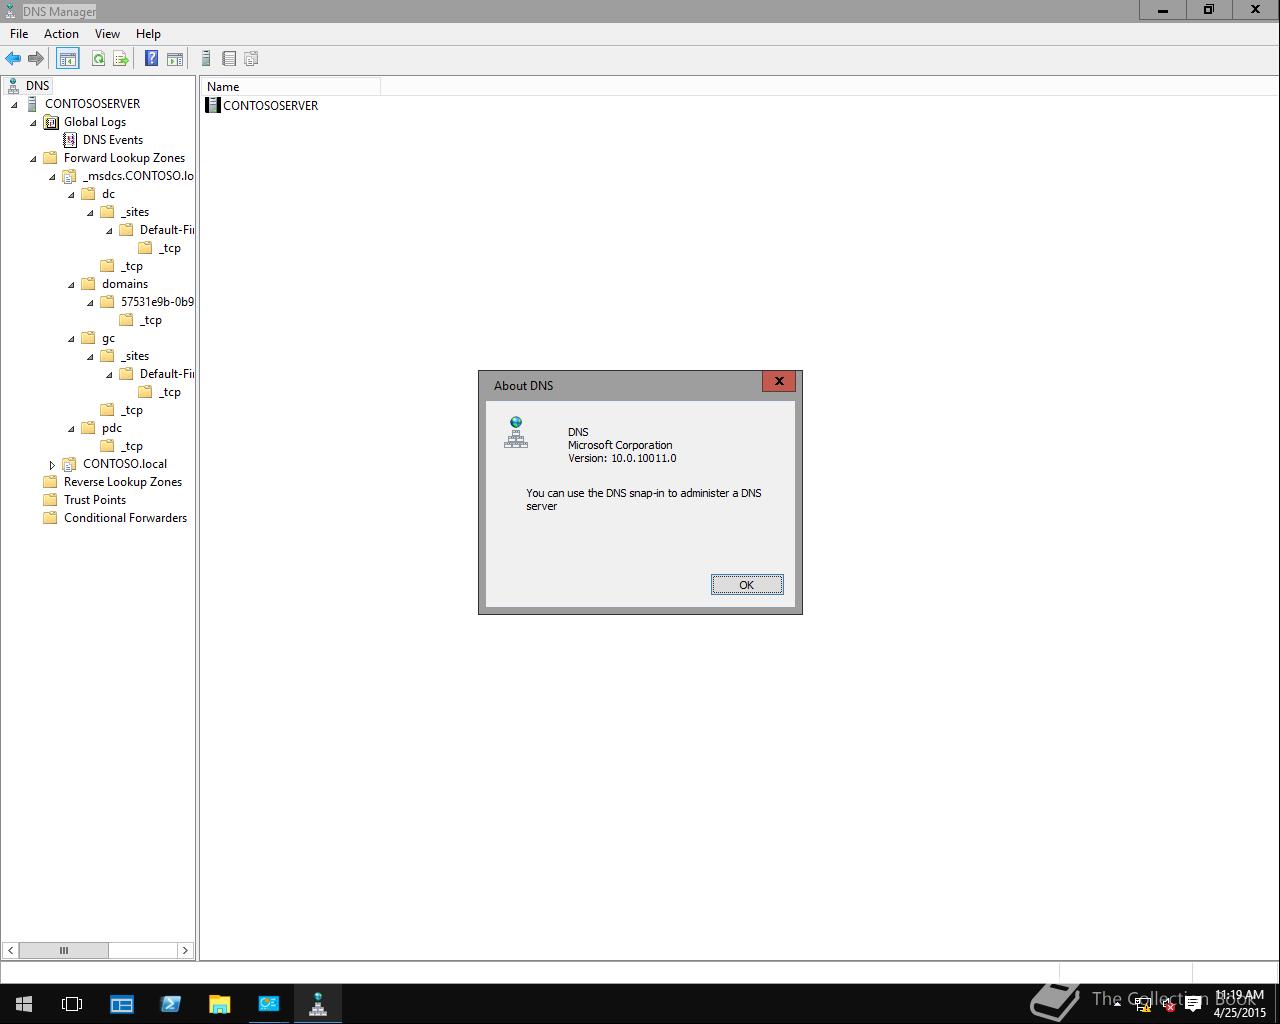Collapse the 57531e9b-0b9 folder node
Screen dimensions: 1280x1024
90,302
